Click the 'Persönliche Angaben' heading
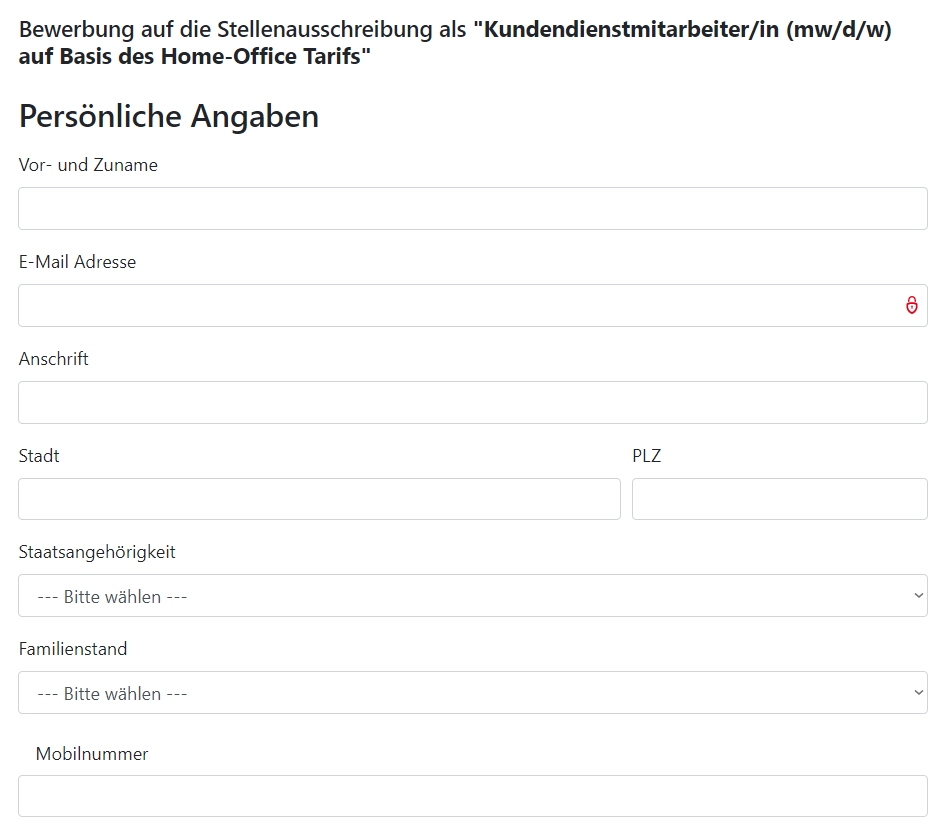This screenshot has width=951, height=829. 169,116
